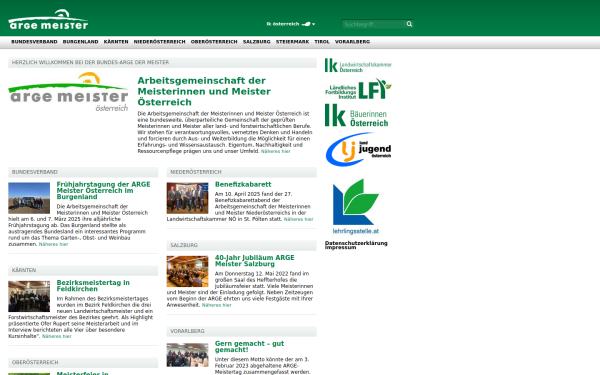Click the Niederösterreich section header
This screenshot has height=375, width=600.
[x=242, y=172]
